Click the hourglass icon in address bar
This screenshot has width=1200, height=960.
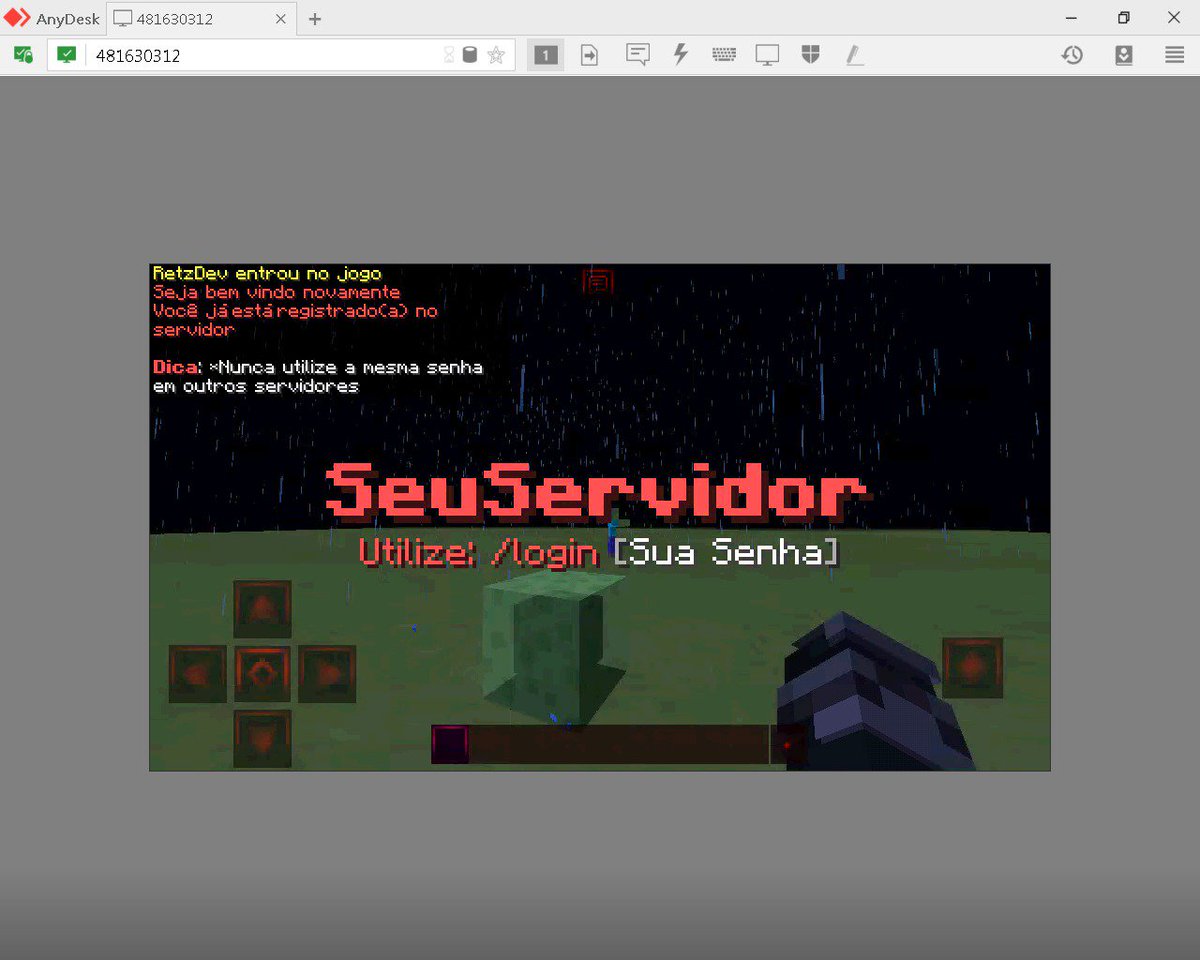(x=449, y=55)
